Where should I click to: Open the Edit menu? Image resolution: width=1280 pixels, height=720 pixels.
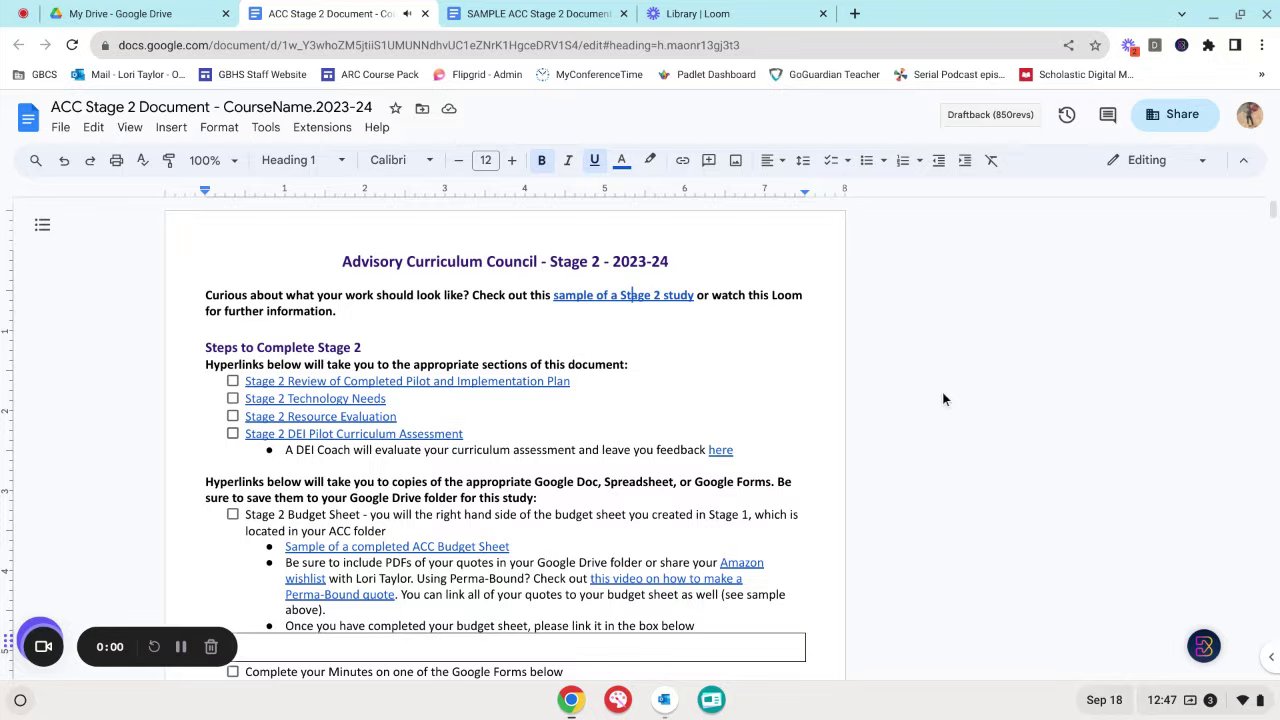point(93,127)
